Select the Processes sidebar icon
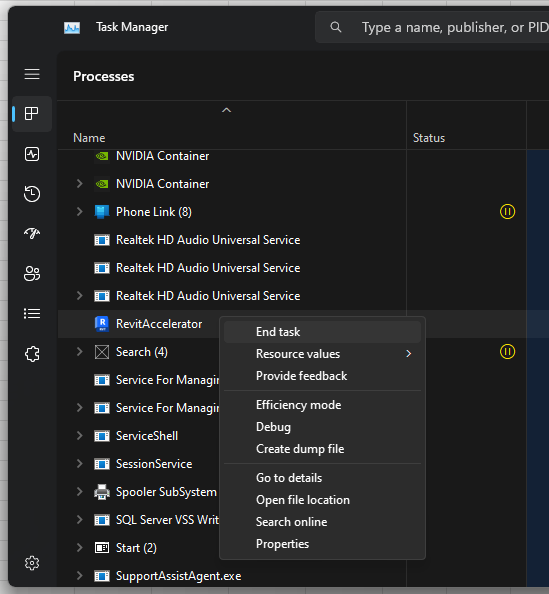Viewport: 549px width, 594px height. 32,114
